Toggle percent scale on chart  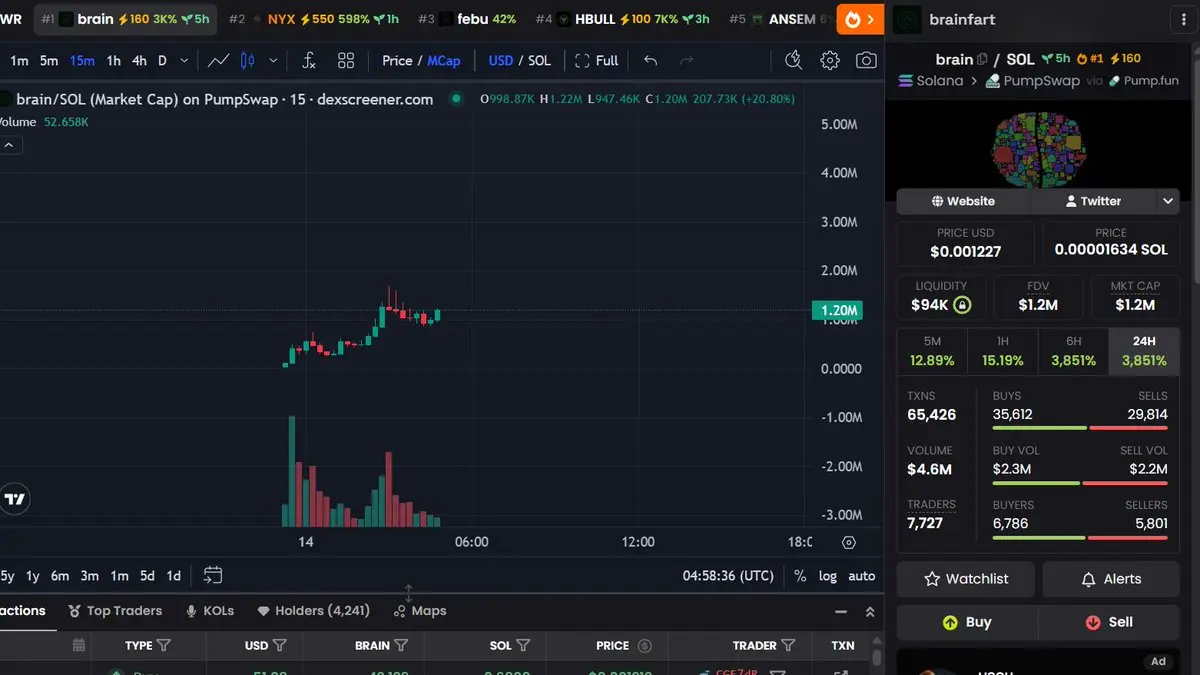click(x=800, y=576)
